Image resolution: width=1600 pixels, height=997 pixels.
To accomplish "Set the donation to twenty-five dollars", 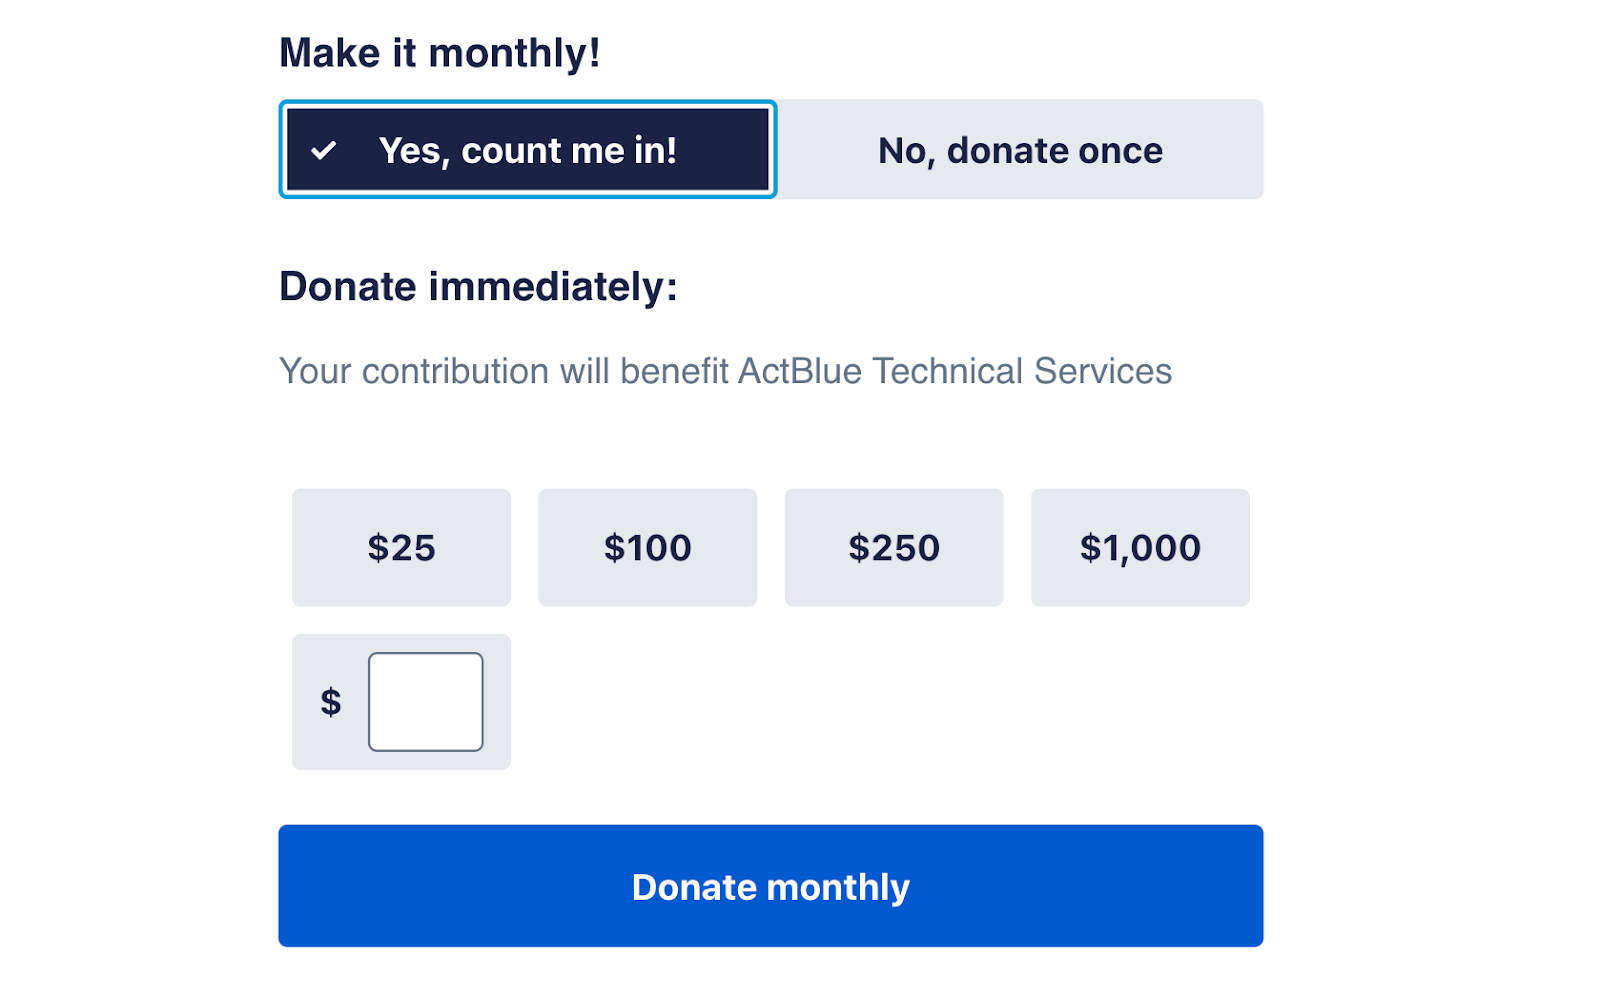I will [x=401, y=548].
